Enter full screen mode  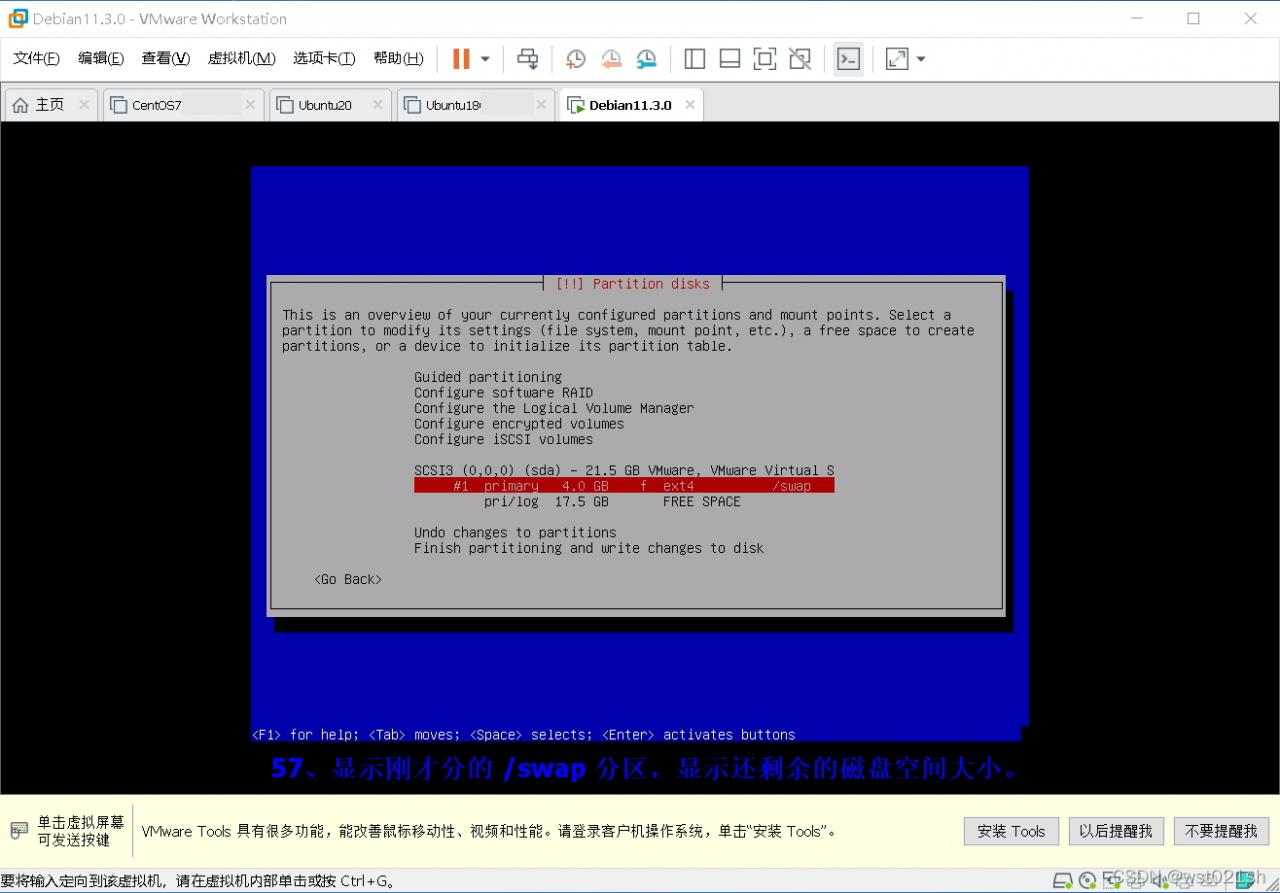(x=765, y=59)
